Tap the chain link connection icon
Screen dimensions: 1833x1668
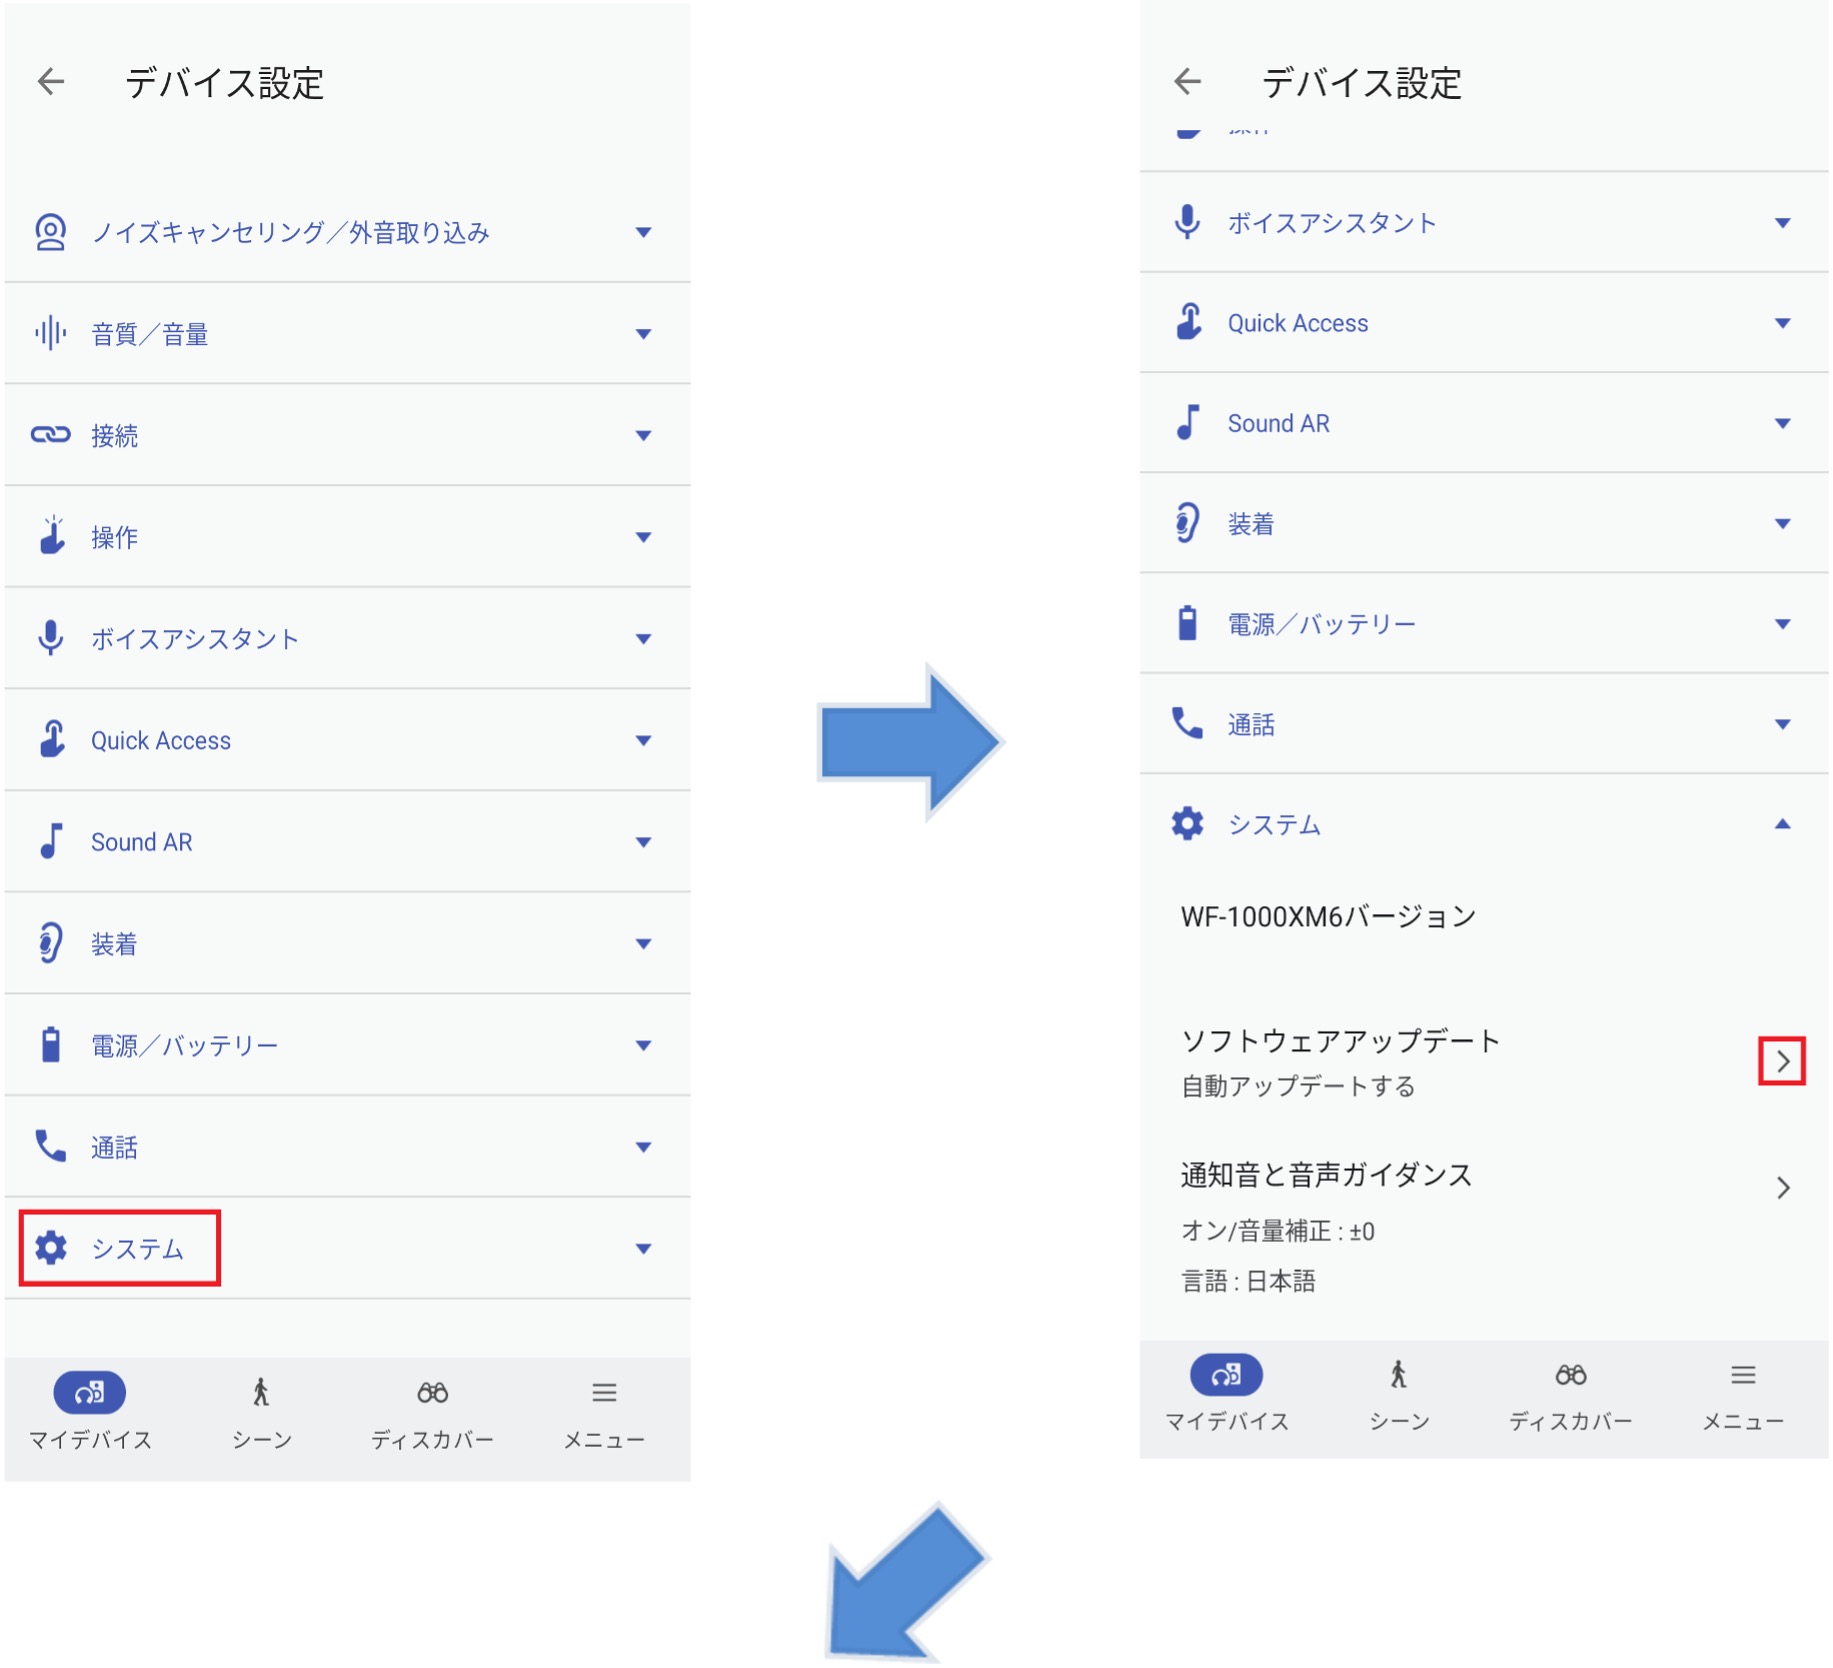point(50,435)
